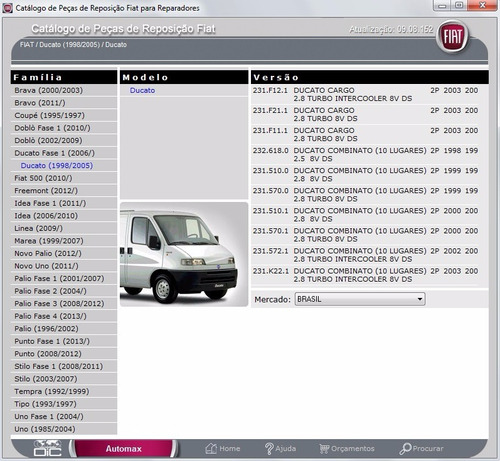Select Doblò Fase 1 (2010/) family
The height and width of the screenshot is (461, 500).
point(64,128)
